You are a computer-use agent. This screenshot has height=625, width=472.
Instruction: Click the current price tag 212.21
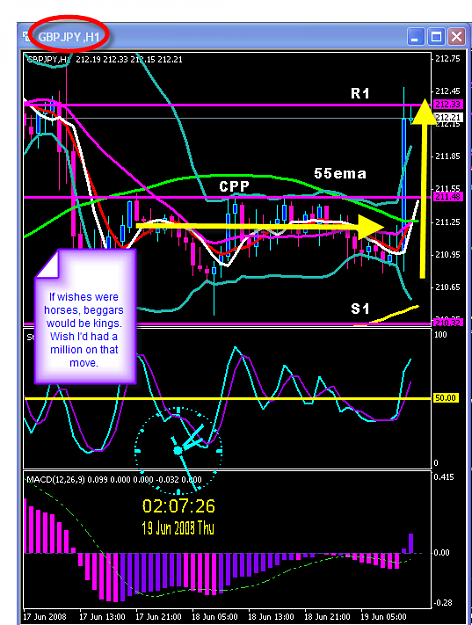tap(448, 117)
